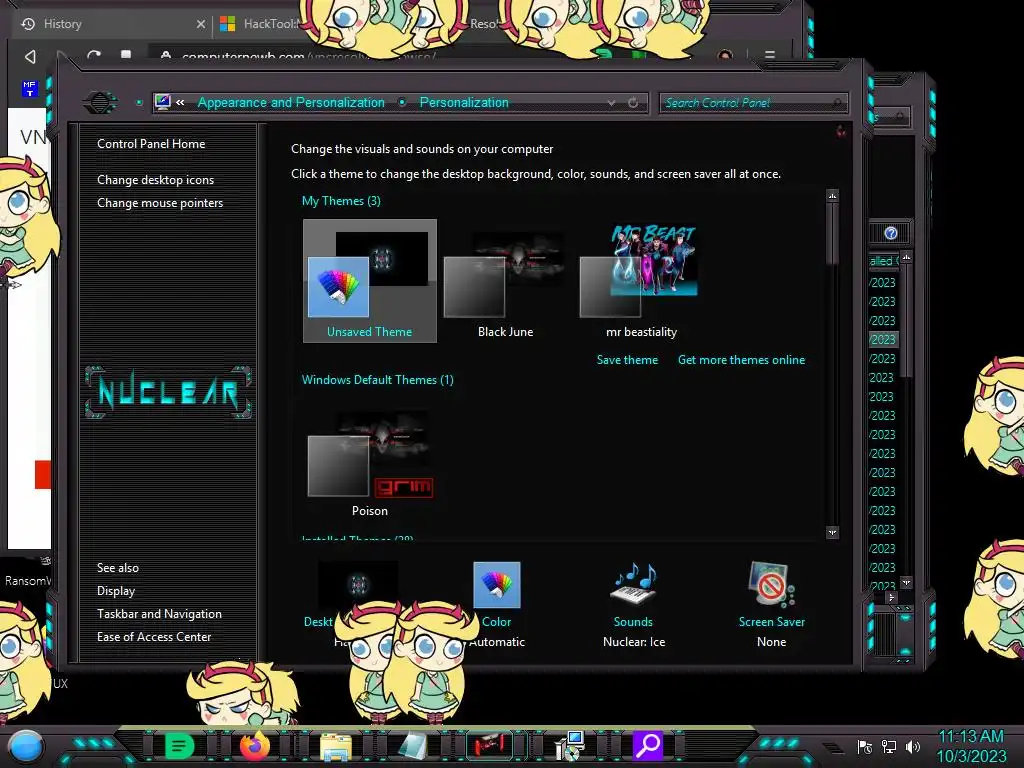Click the red spaceship taskbar icon
This screenshot has width=1024, height=768.
click(x=490, y=745)
